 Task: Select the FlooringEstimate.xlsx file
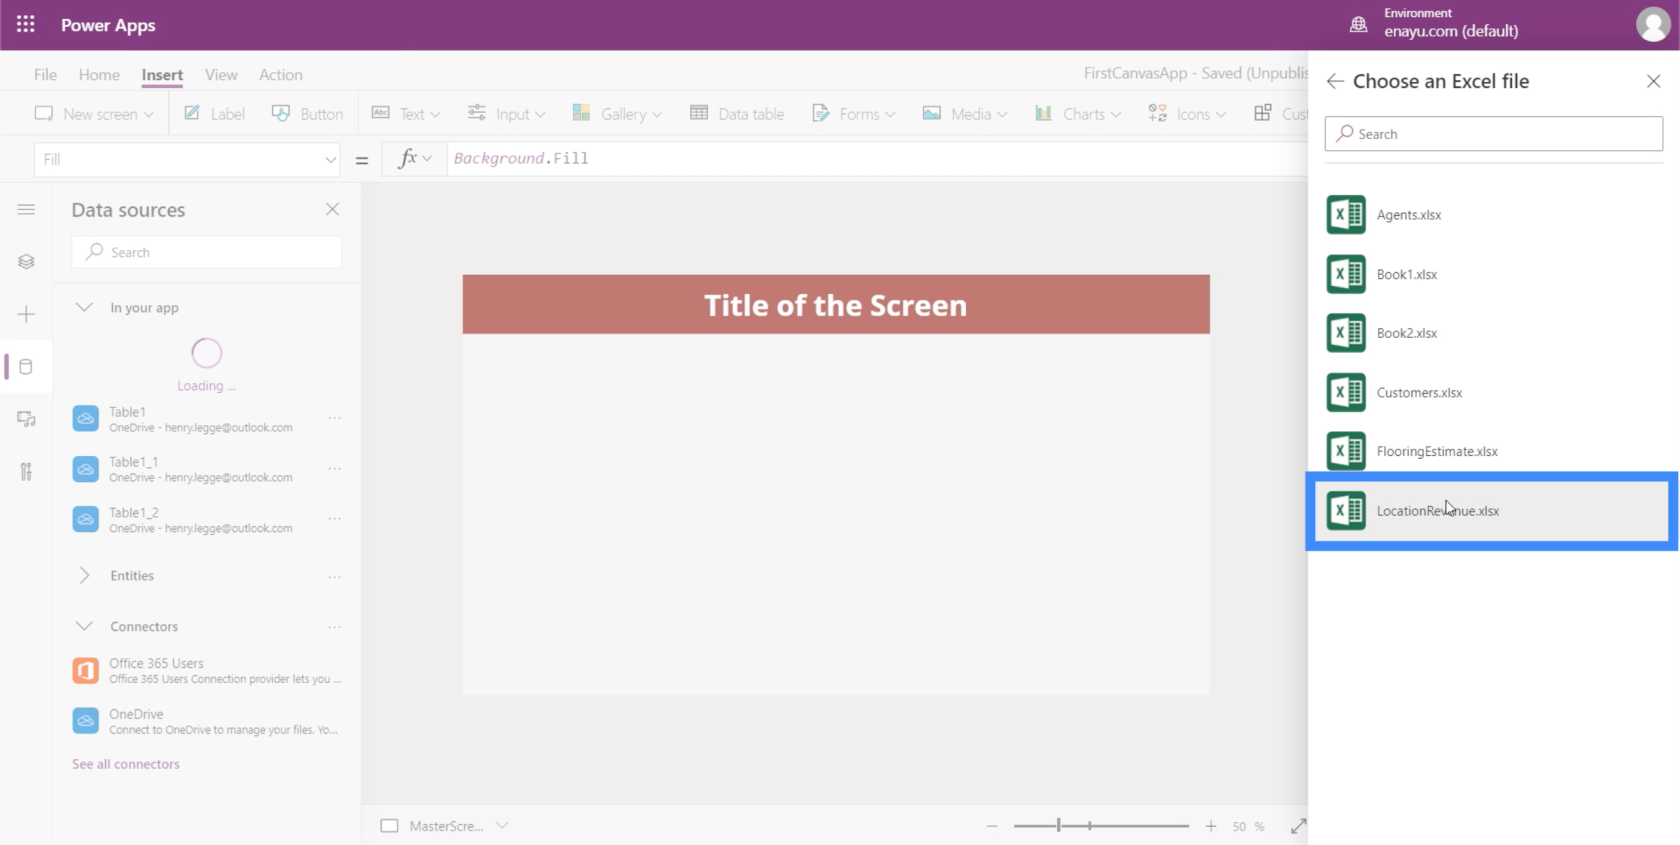click(1493, 451)
